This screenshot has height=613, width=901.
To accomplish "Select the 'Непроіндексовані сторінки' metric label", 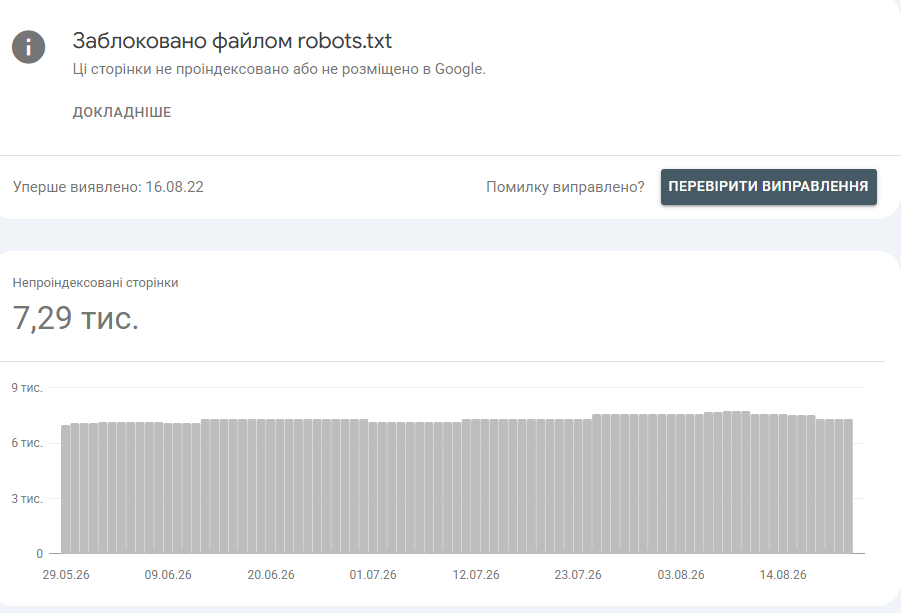I will click(x=95, y=283).
